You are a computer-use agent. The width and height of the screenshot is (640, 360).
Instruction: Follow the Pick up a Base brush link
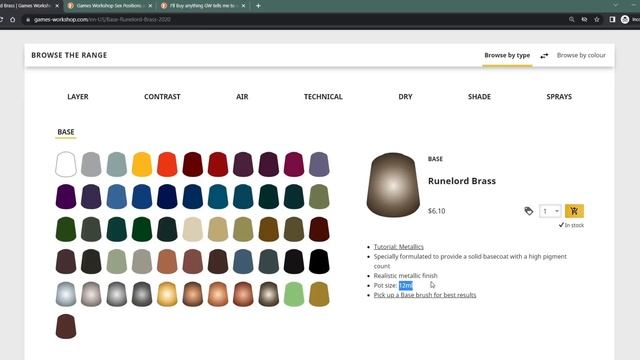[x=425, y=295]
